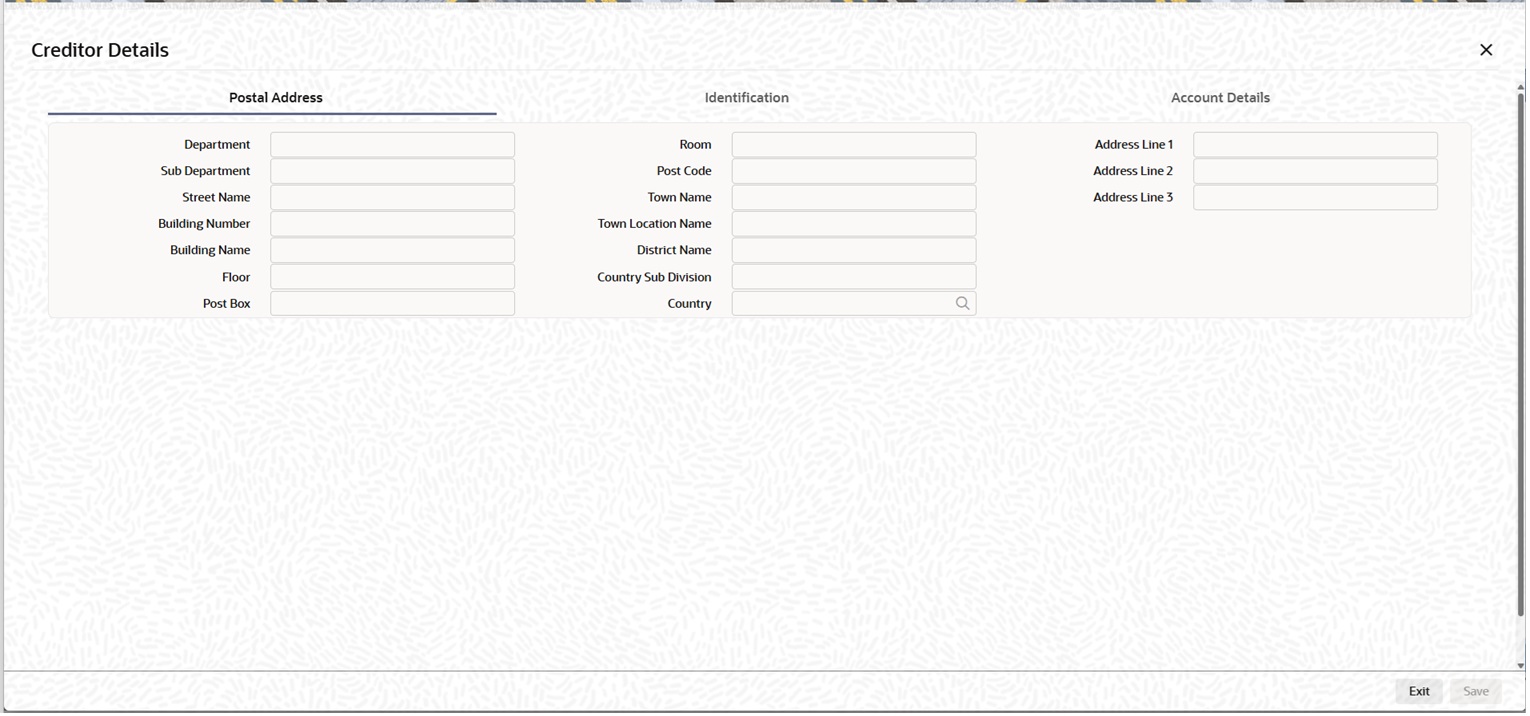1530x716 pixels.
Task: Select the Post Code field
Action: click(x=856, y=172)
